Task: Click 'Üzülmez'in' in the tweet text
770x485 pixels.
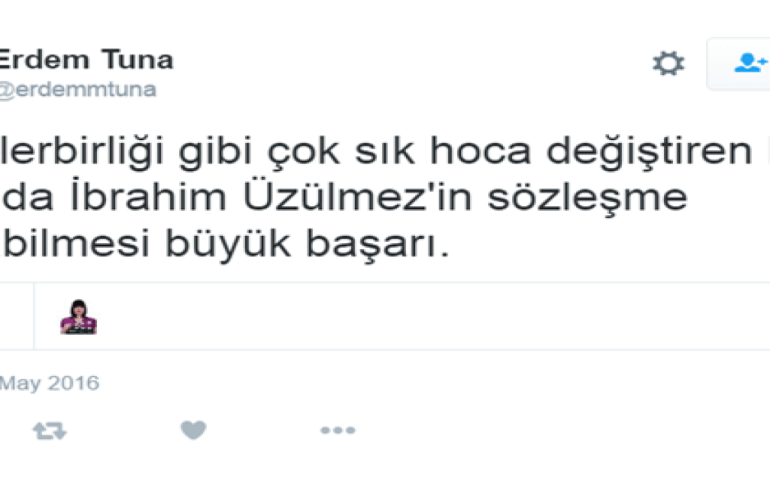Action: point(358,197)
